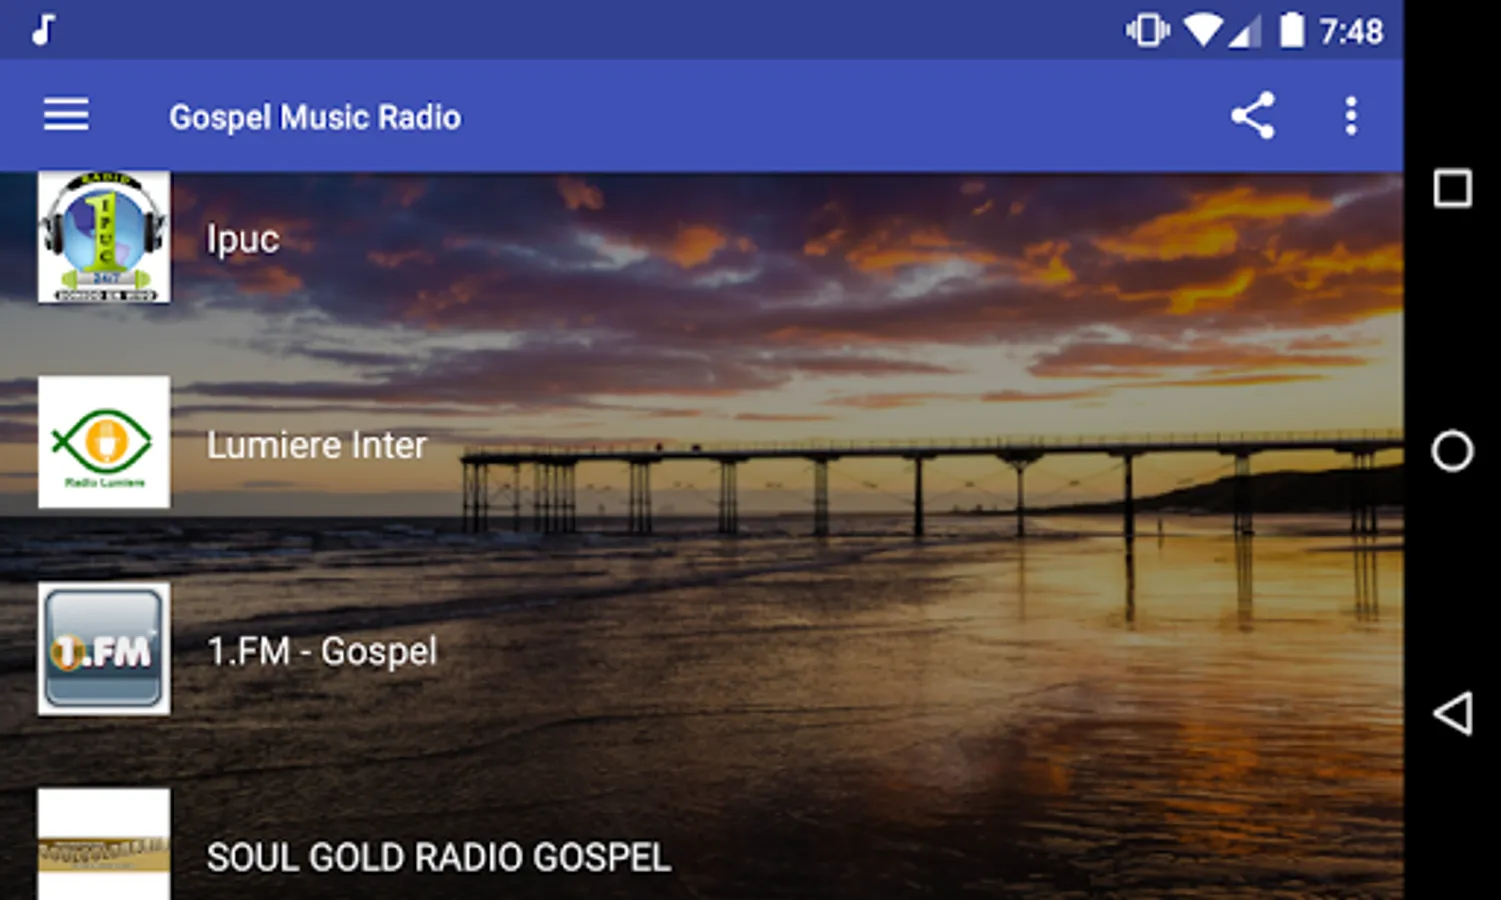
Task: Tap the cell signal status icon
Action: click(x=1245, y=31)
